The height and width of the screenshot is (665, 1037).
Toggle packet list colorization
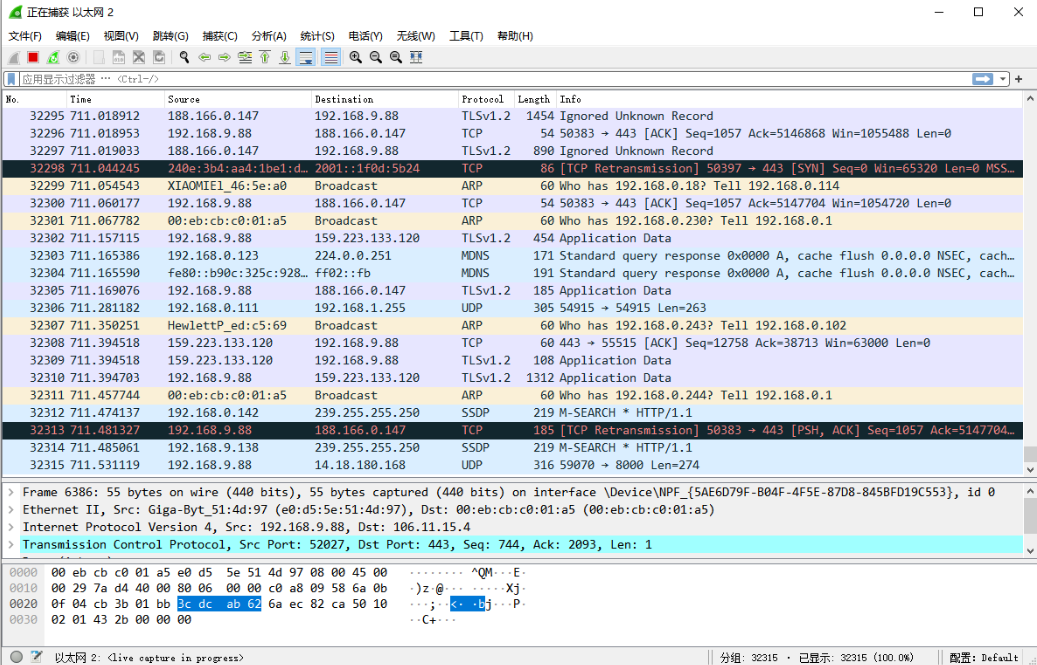click(331, 58)
